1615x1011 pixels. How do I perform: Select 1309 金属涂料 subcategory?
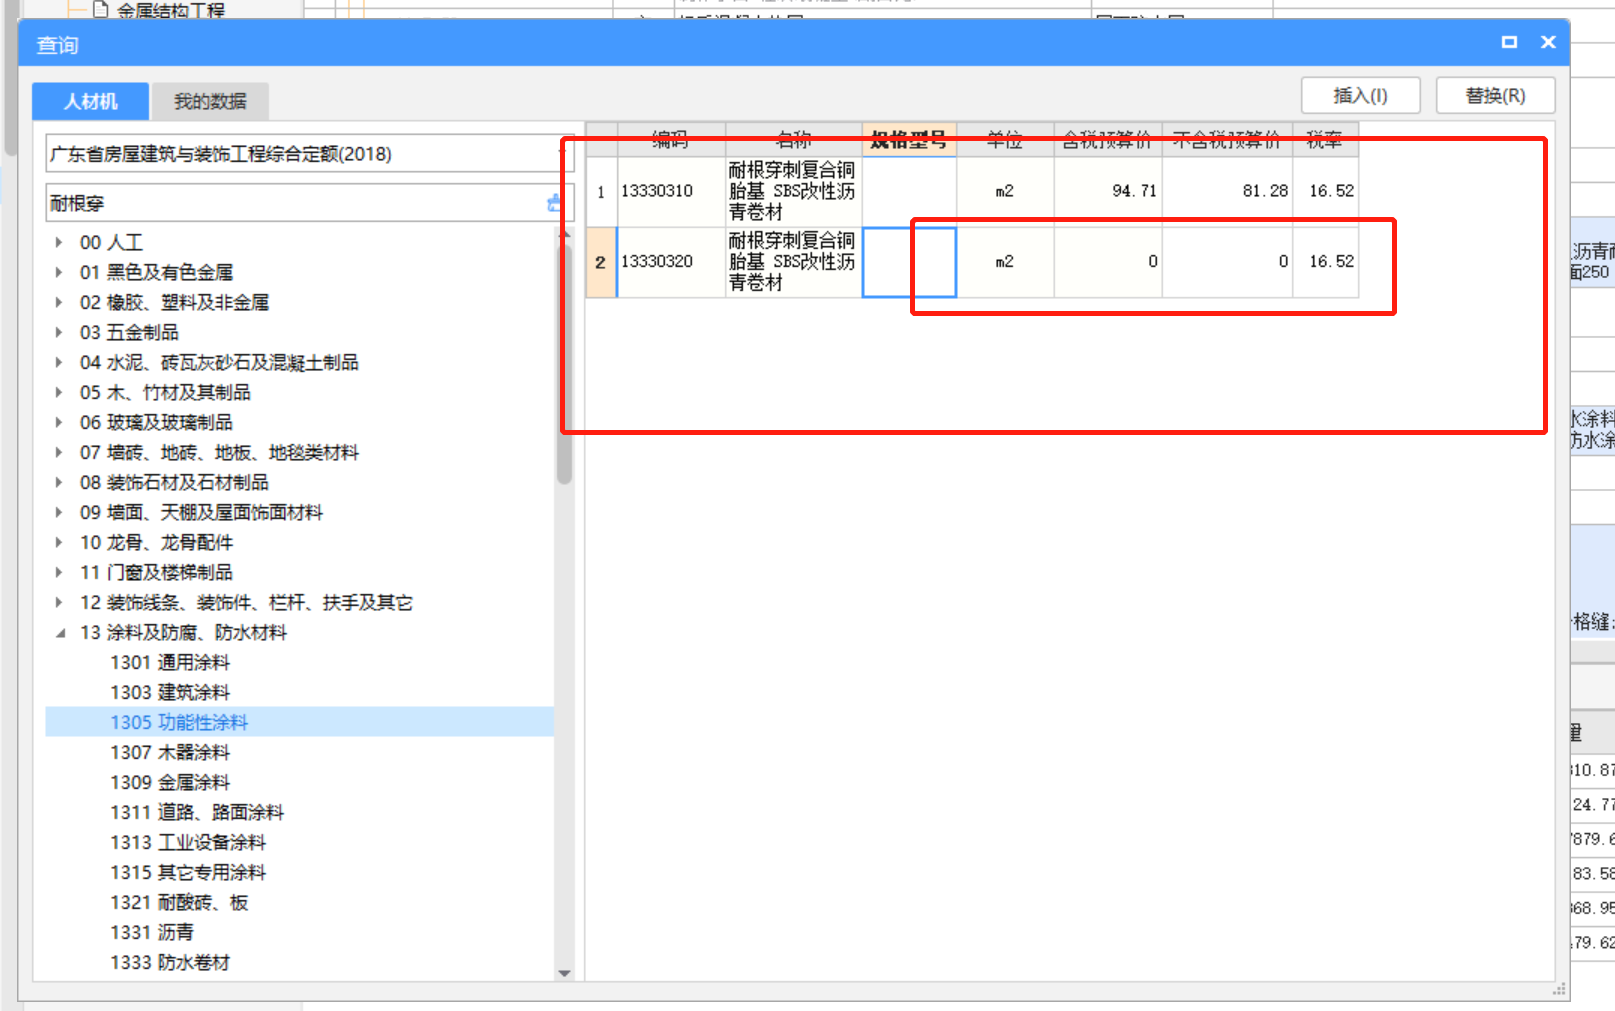point(170,782)
